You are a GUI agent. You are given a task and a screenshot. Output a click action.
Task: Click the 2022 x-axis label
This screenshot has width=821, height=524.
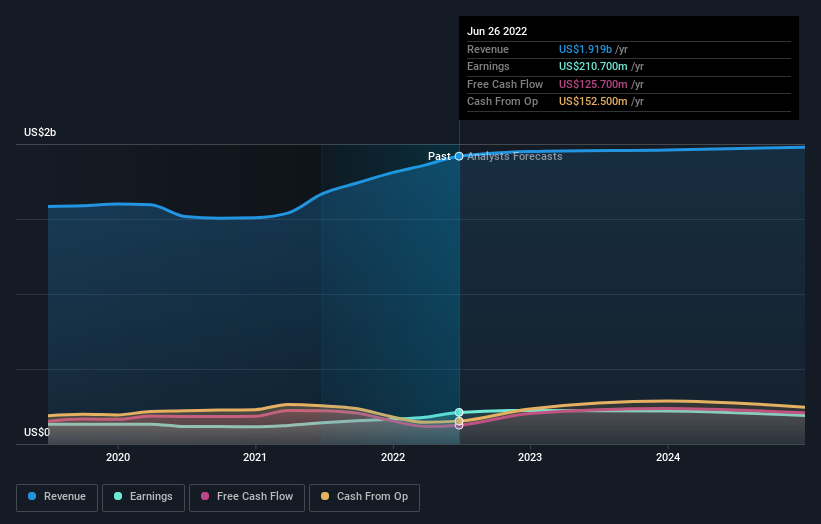[393, 457]
